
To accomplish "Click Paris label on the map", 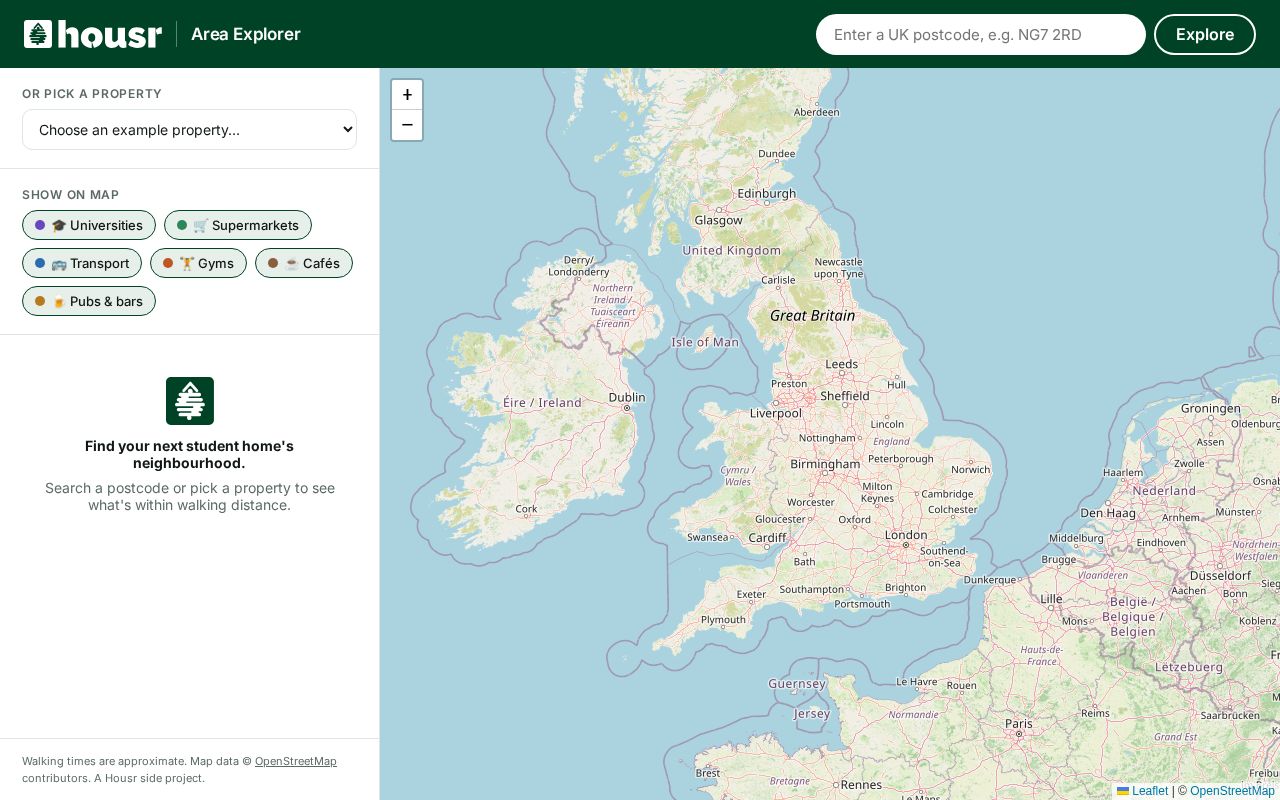I will (1019, 723).
